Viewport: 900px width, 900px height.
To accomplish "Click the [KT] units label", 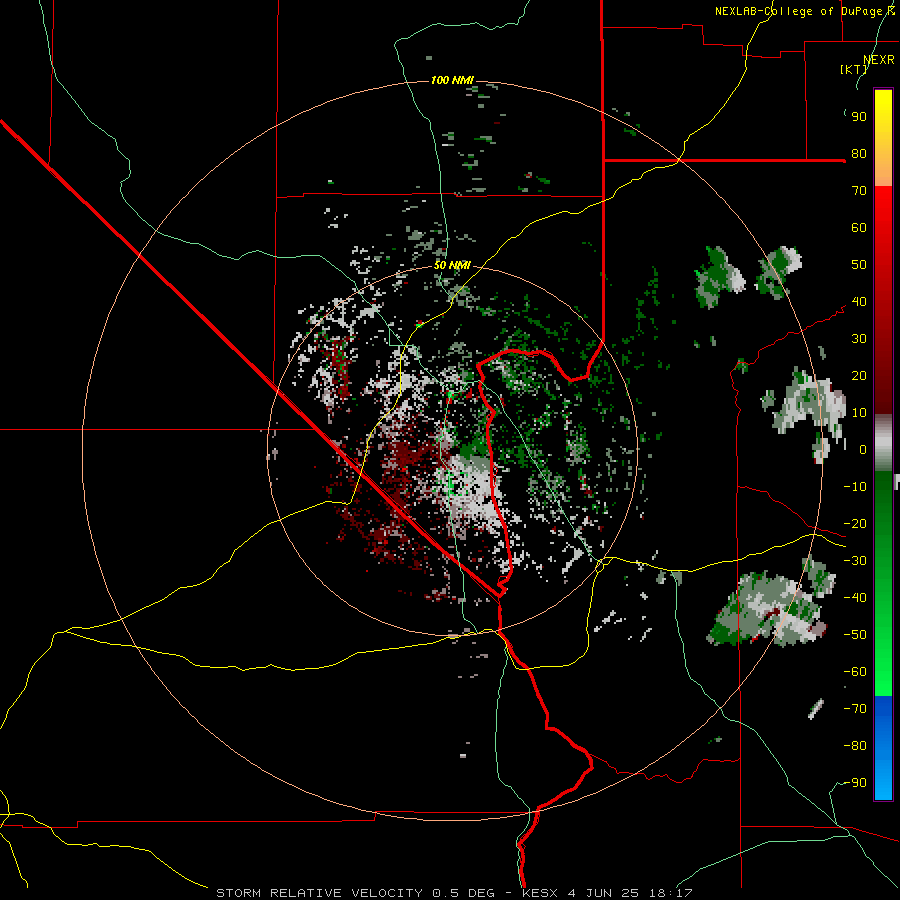I will tap(853, 69).
